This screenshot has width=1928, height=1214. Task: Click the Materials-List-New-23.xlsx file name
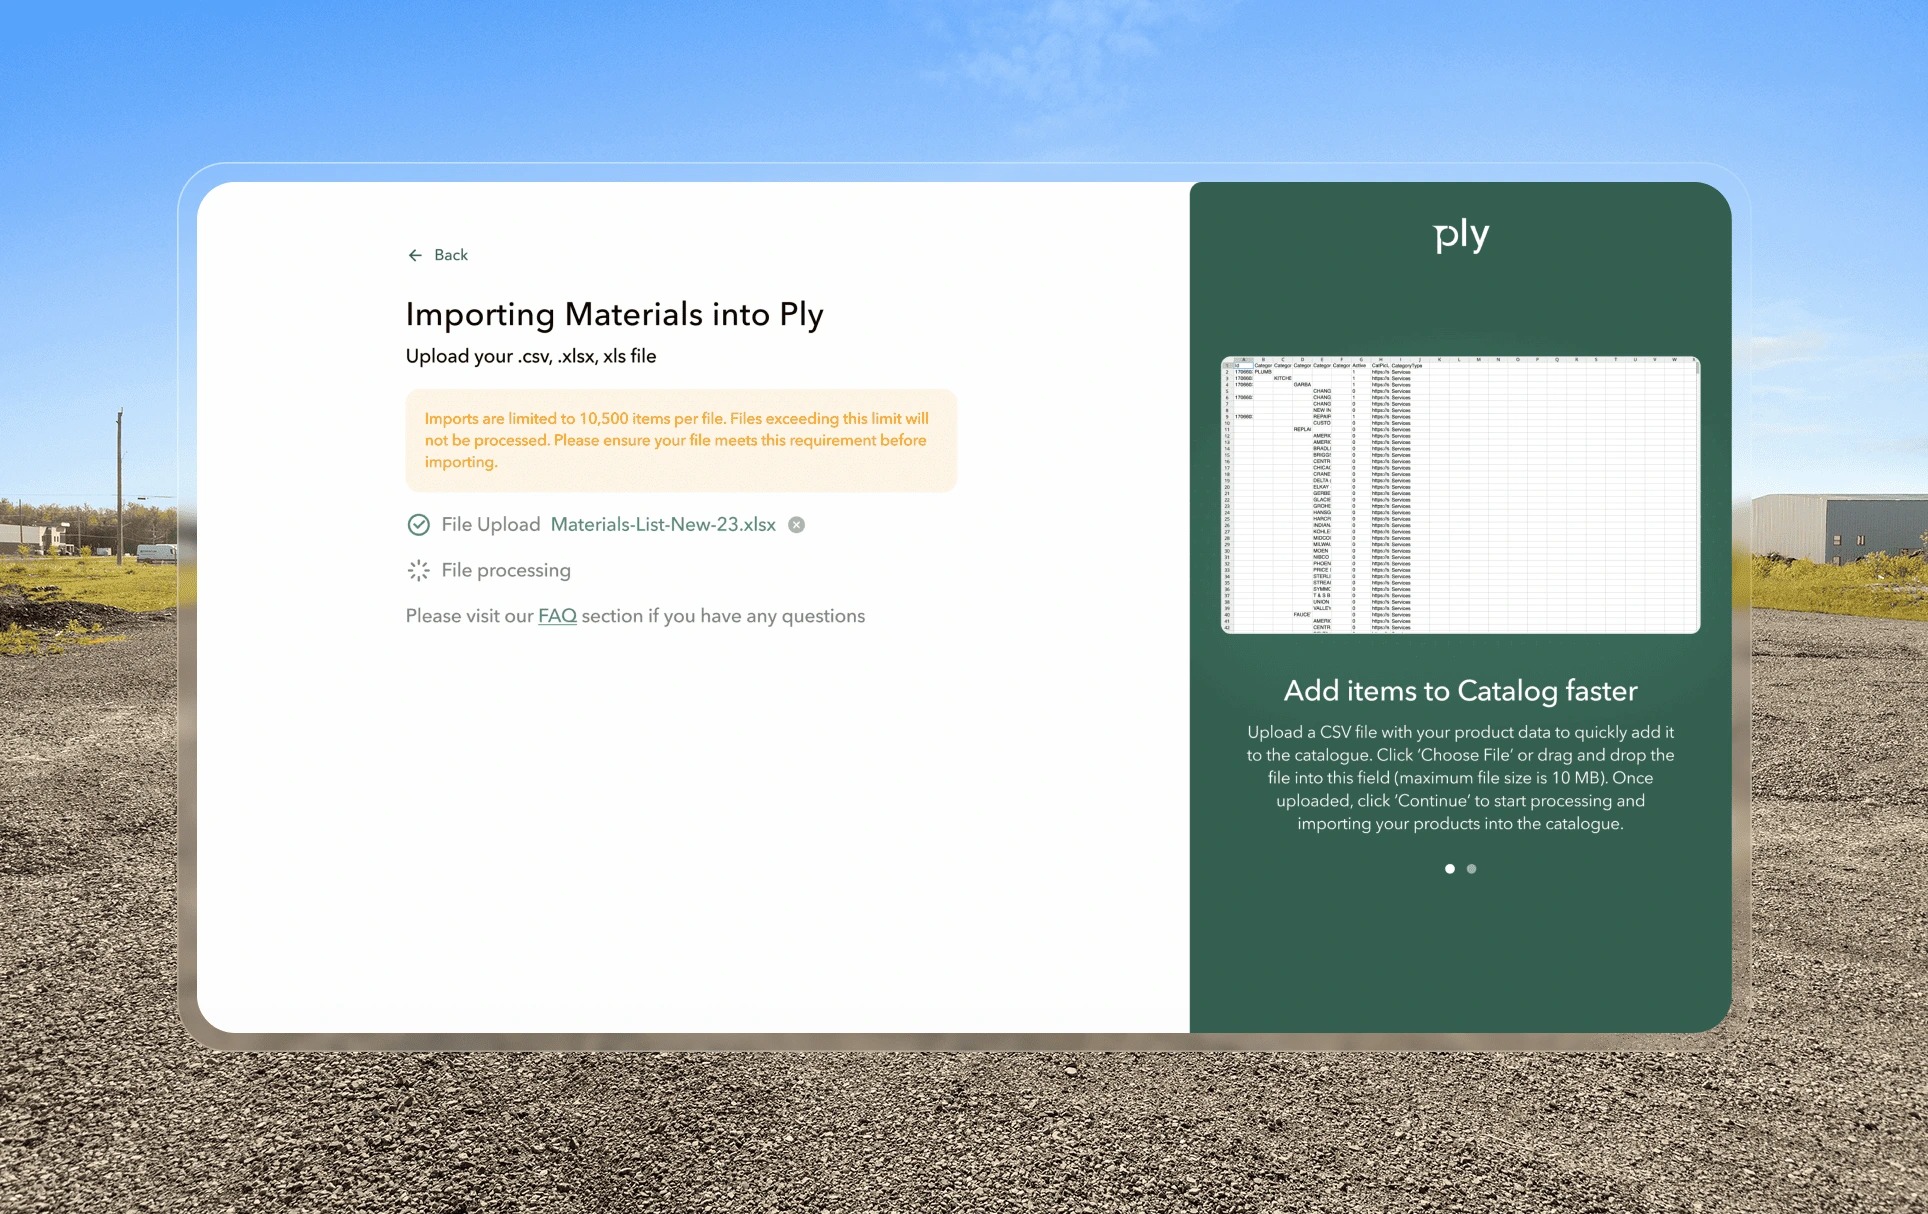click(662, 524)
